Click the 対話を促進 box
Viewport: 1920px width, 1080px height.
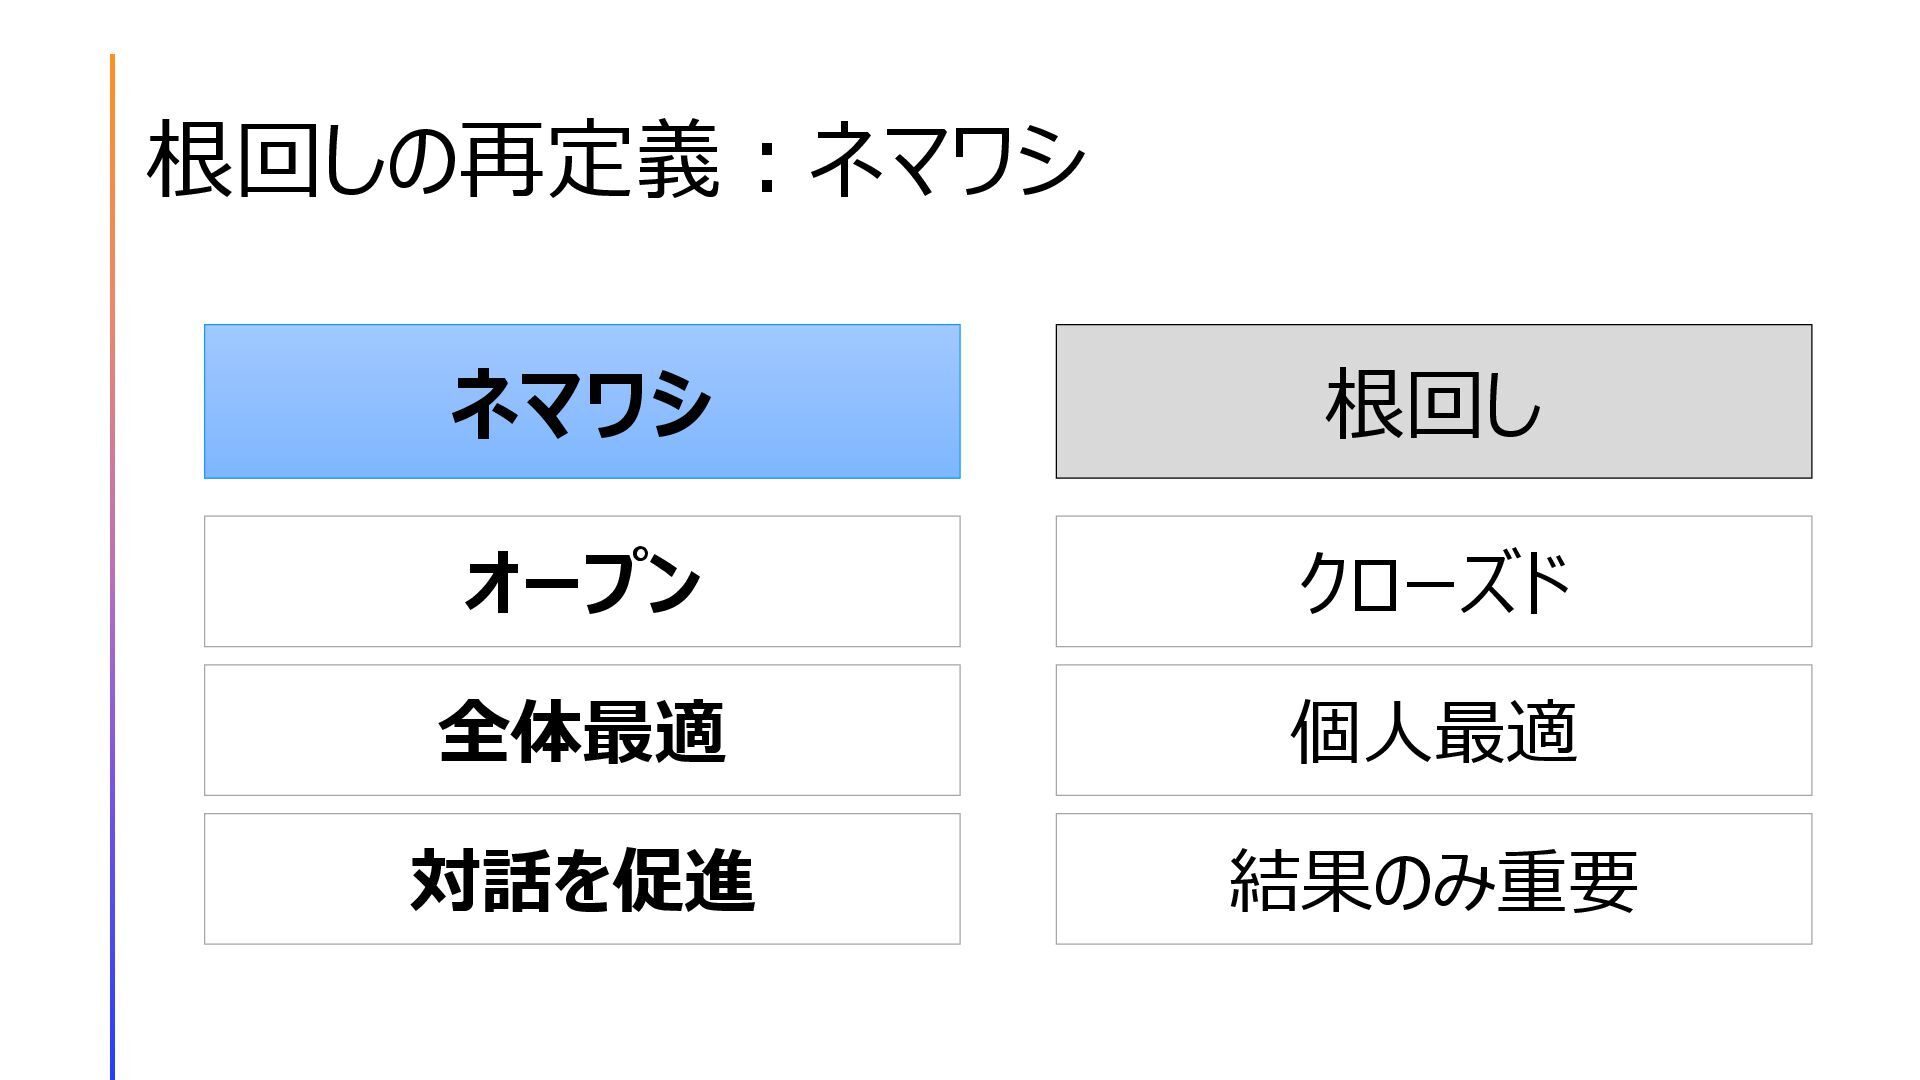tap(582, 879)
